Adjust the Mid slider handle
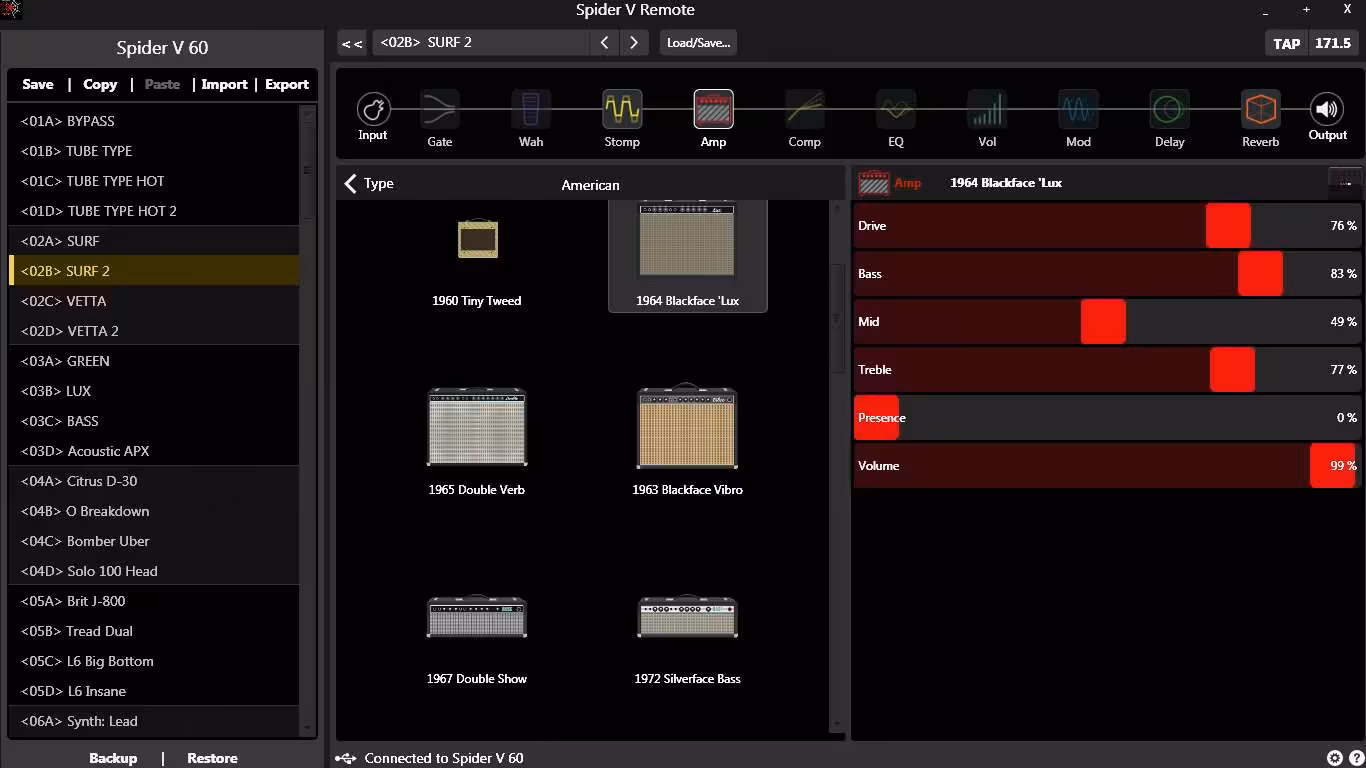This screenshot has height=768, width=1366. (1103, 322)
